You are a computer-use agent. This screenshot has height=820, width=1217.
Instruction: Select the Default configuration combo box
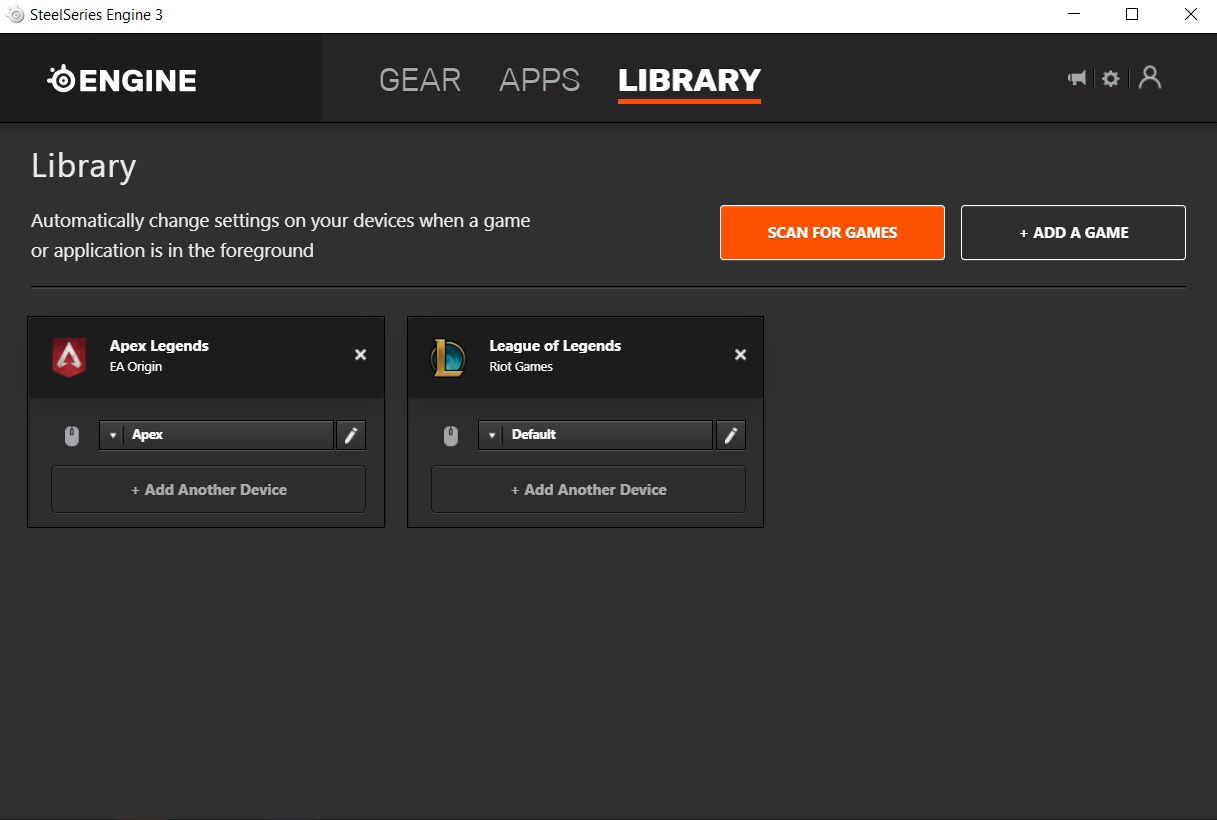tap(596, 435)
